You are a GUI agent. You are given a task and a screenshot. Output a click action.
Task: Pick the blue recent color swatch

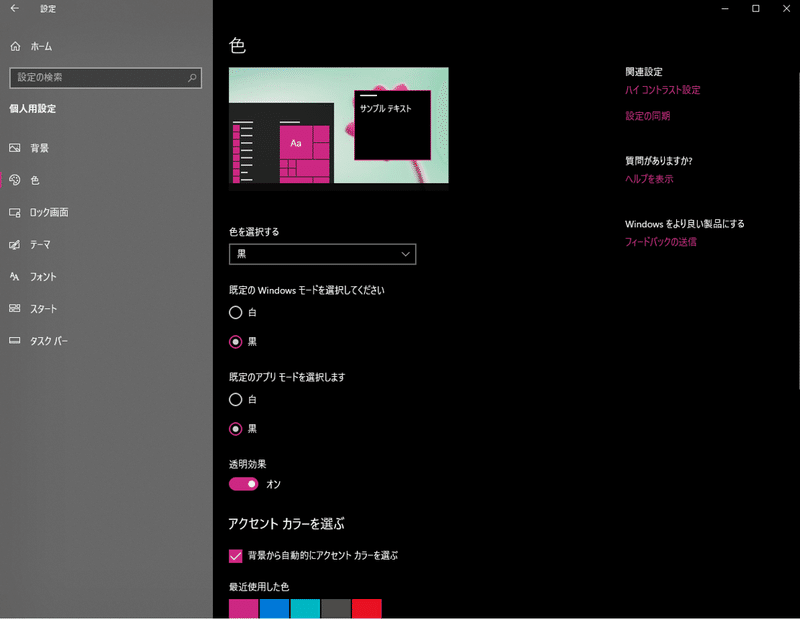[x=274, y=609]
